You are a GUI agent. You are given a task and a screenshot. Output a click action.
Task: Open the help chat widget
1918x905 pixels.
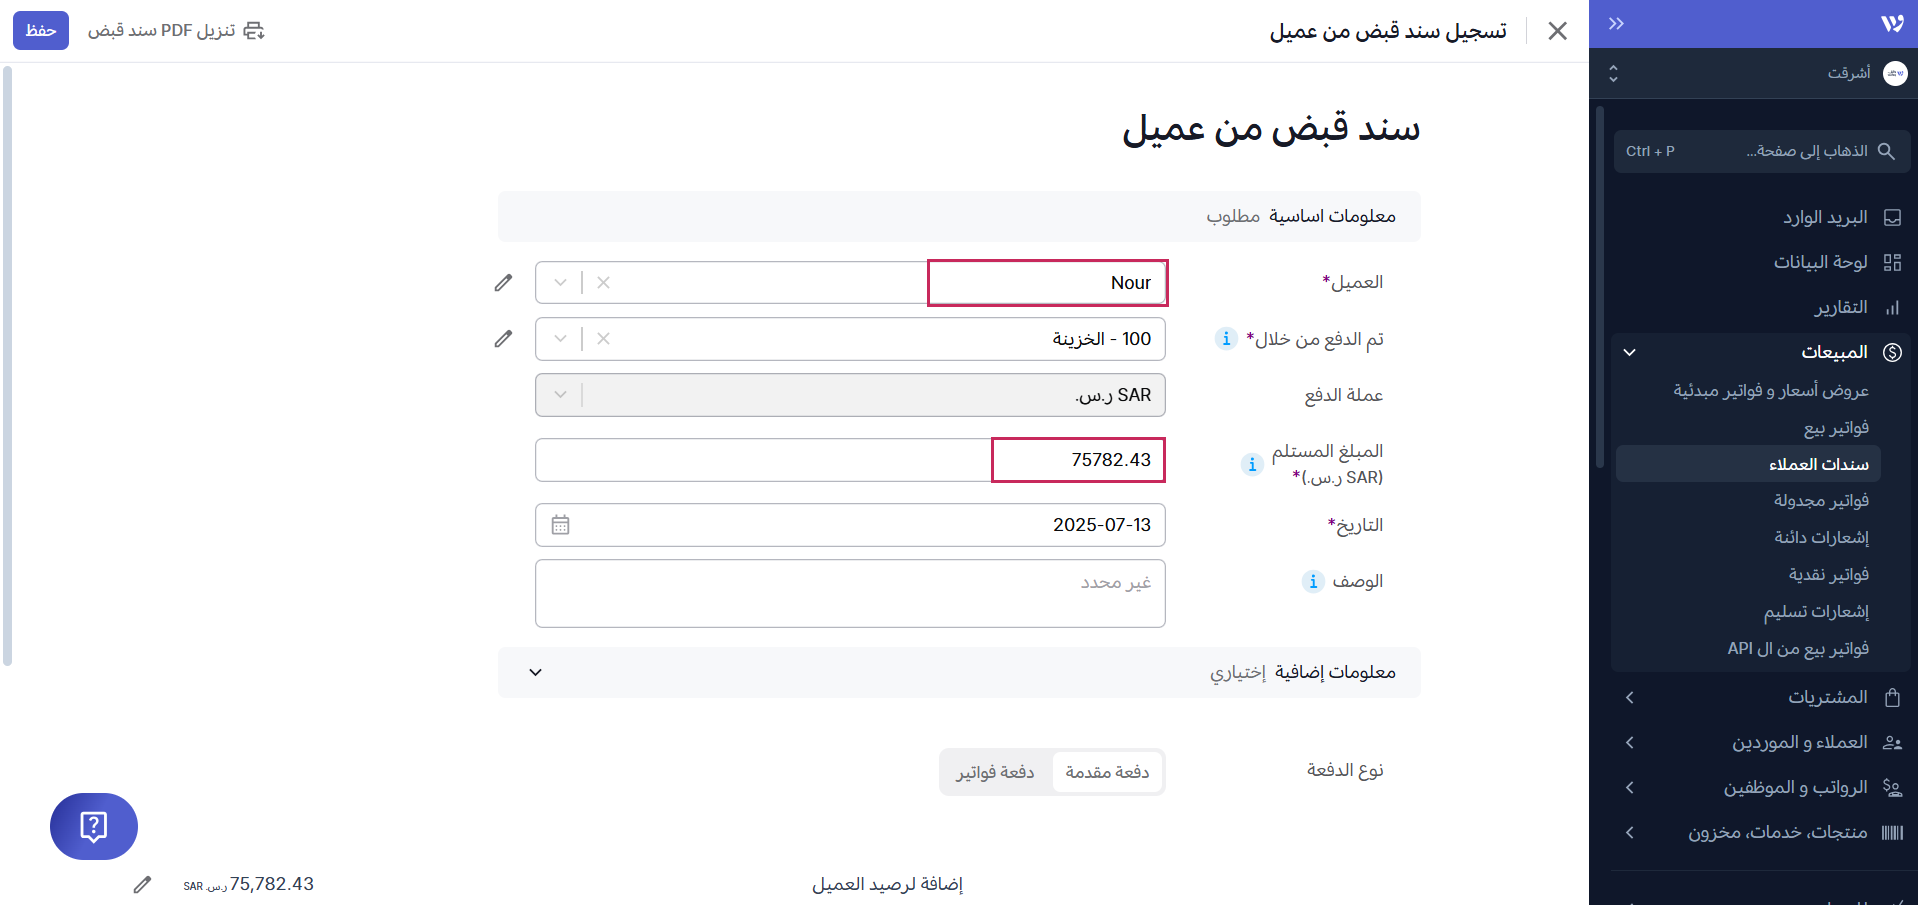click(x=94, y=826)
